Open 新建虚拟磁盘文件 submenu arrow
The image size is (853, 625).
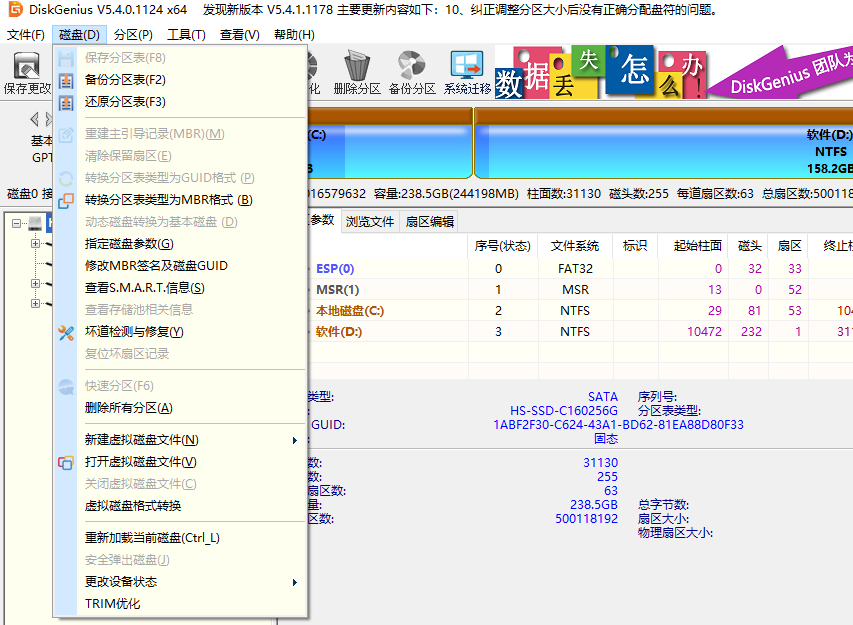(294, 440)
